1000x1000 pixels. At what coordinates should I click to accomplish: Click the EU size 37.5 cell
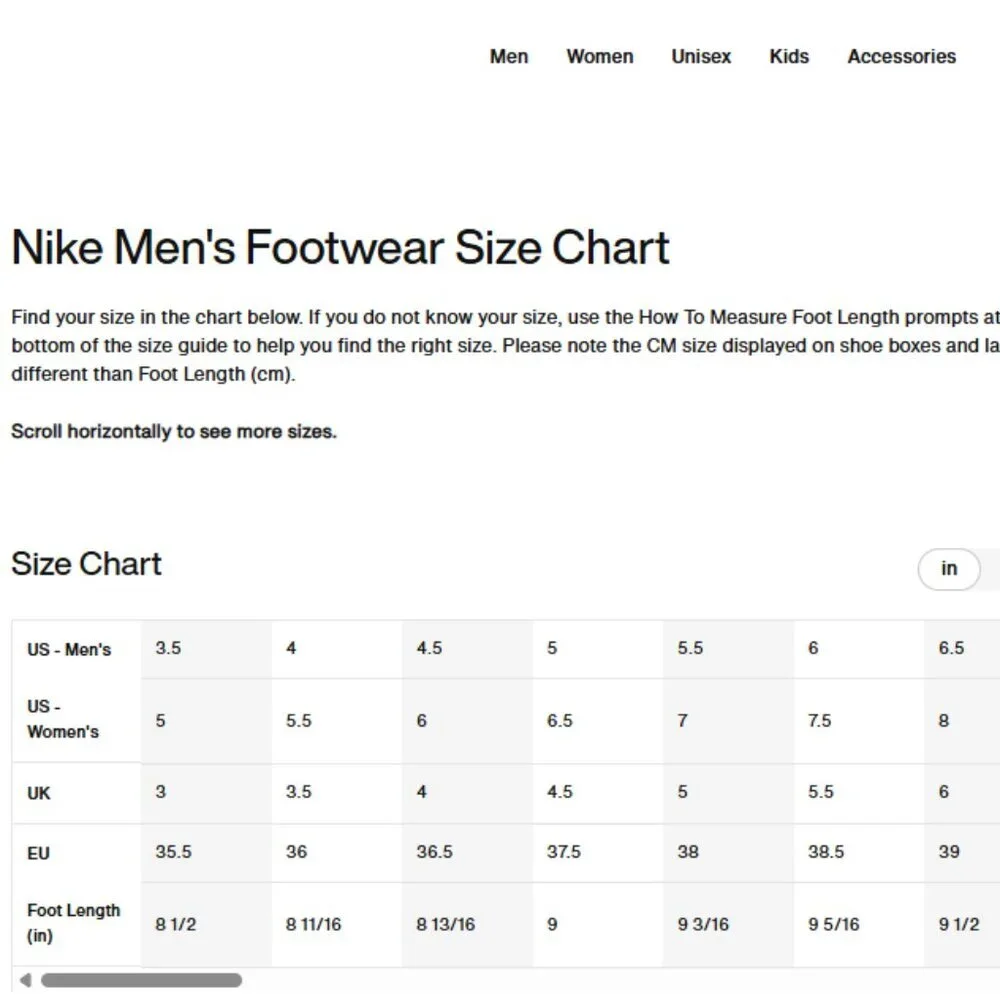[x=598, y=852]
